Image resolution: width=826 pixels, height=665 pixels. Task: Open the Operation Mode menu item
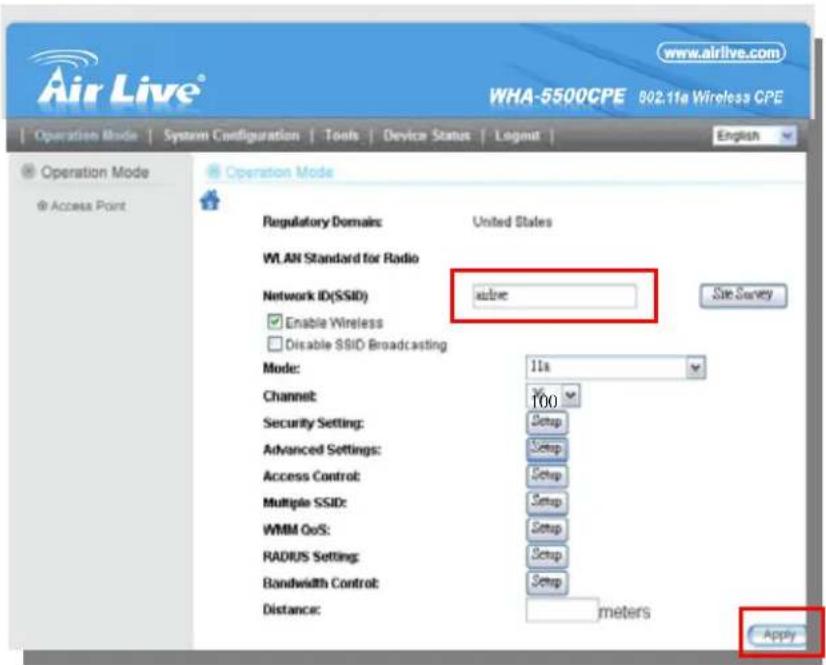[86, 135]
